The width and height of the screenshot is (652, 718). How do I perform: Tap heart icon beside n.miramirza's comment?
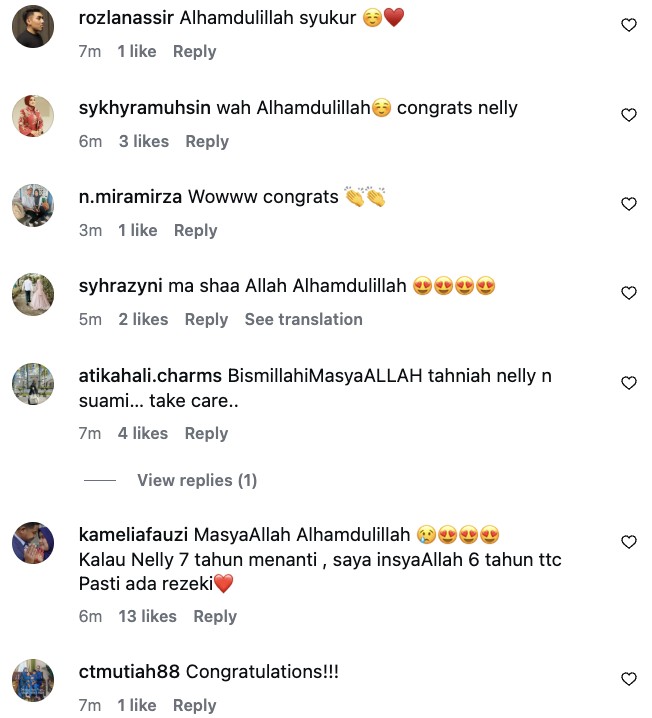(x=629, y=204)
